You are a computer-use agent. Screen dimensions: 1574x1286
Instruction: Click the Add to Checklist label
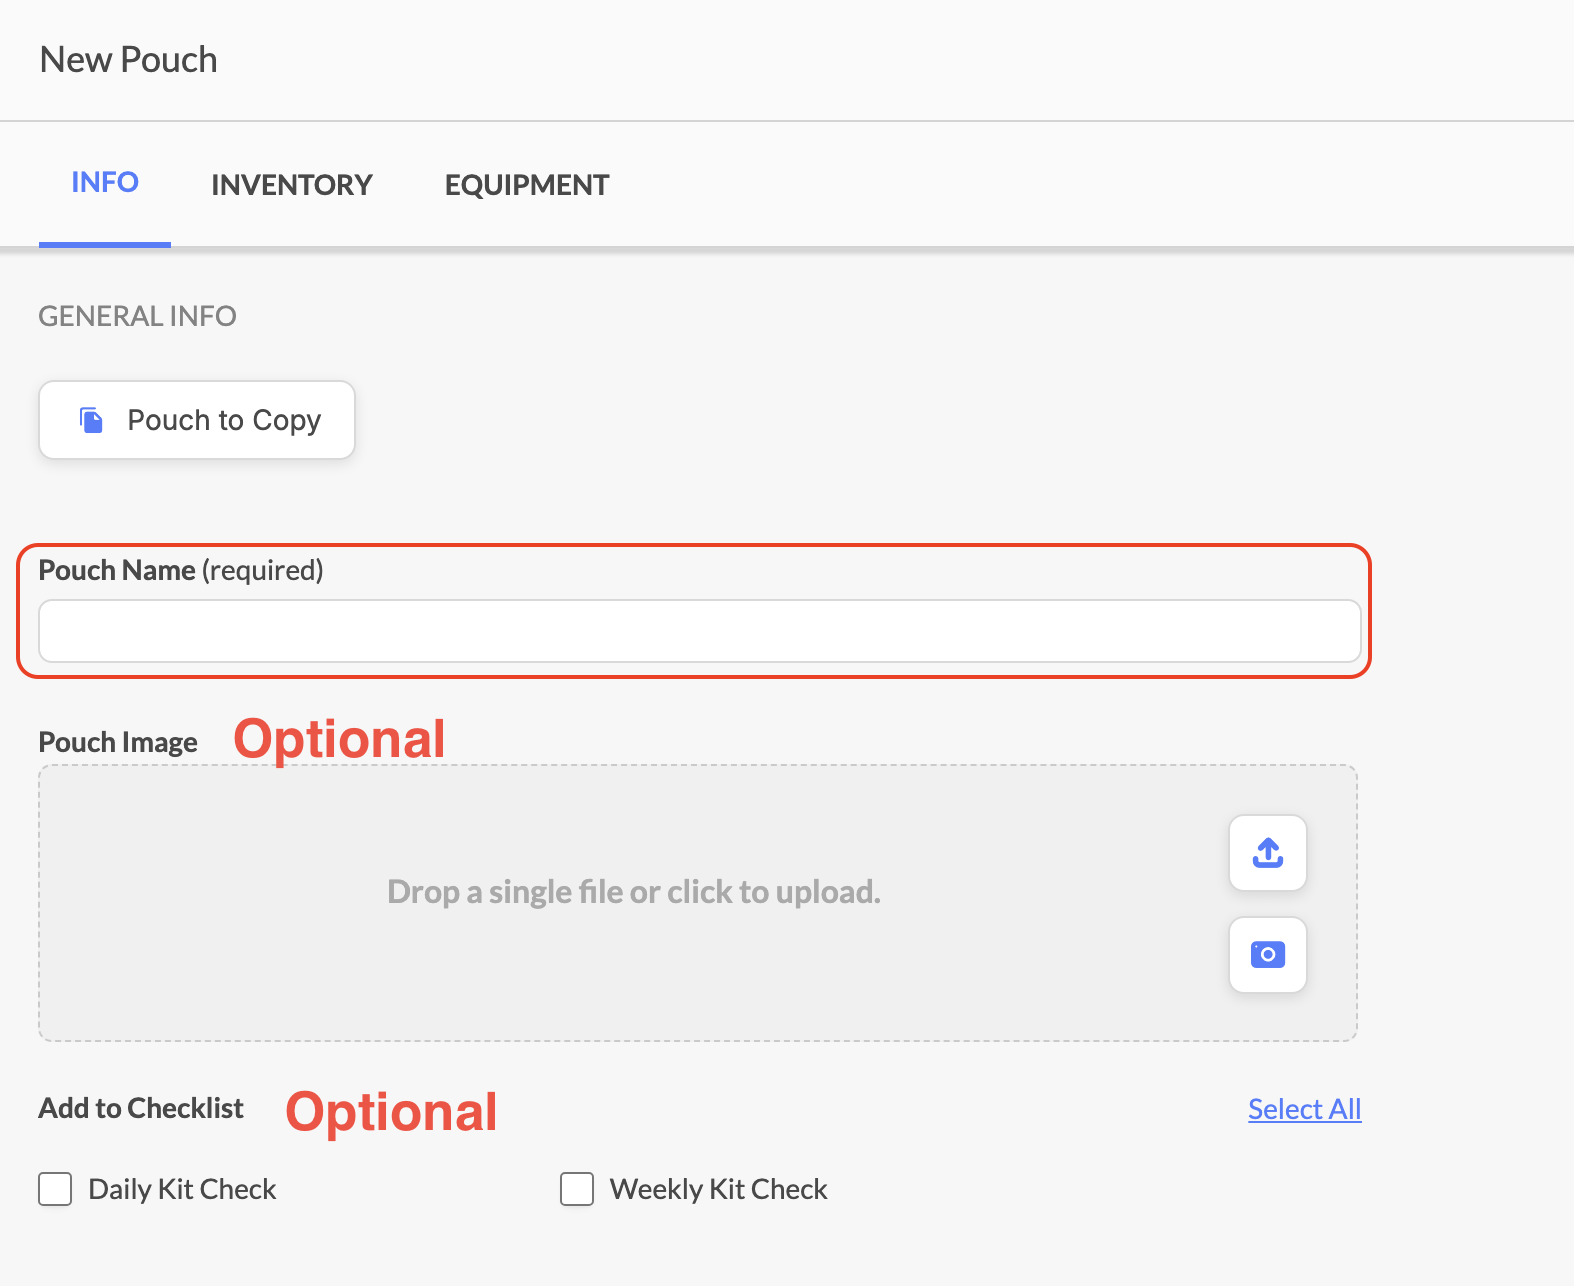pyautogui.click(x=141, y=1108)
